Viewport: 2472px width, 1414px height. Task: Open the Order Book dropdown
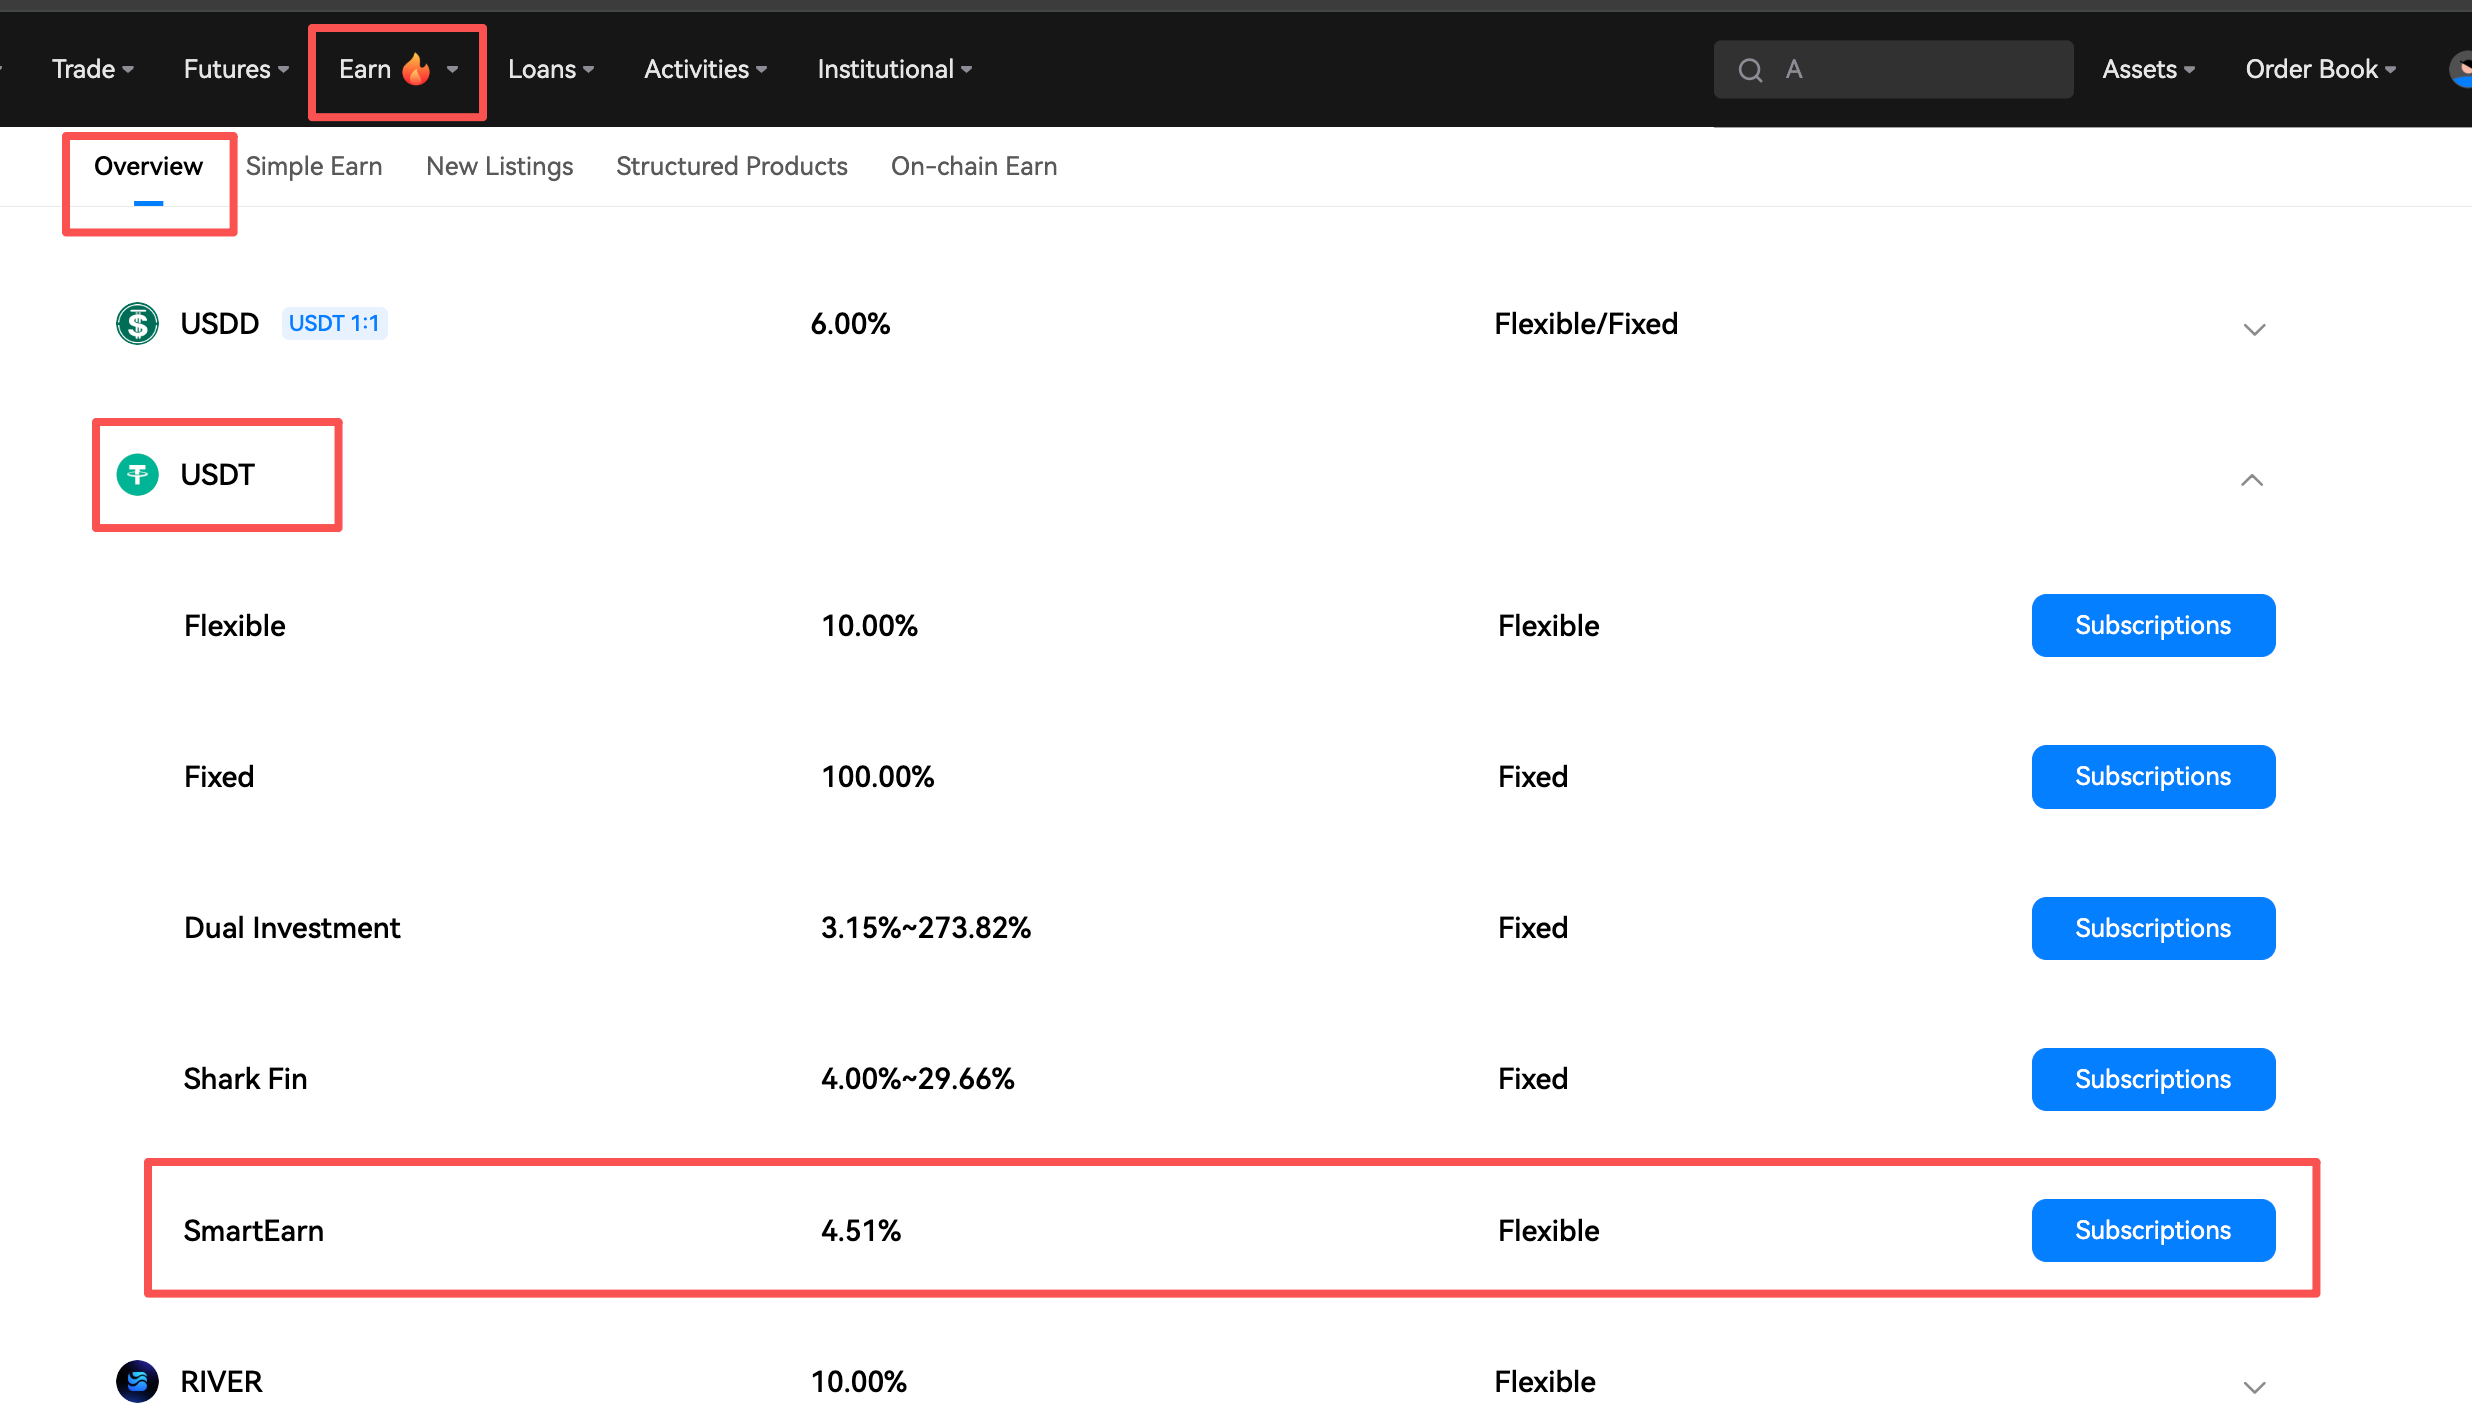tap(2320, 69)
